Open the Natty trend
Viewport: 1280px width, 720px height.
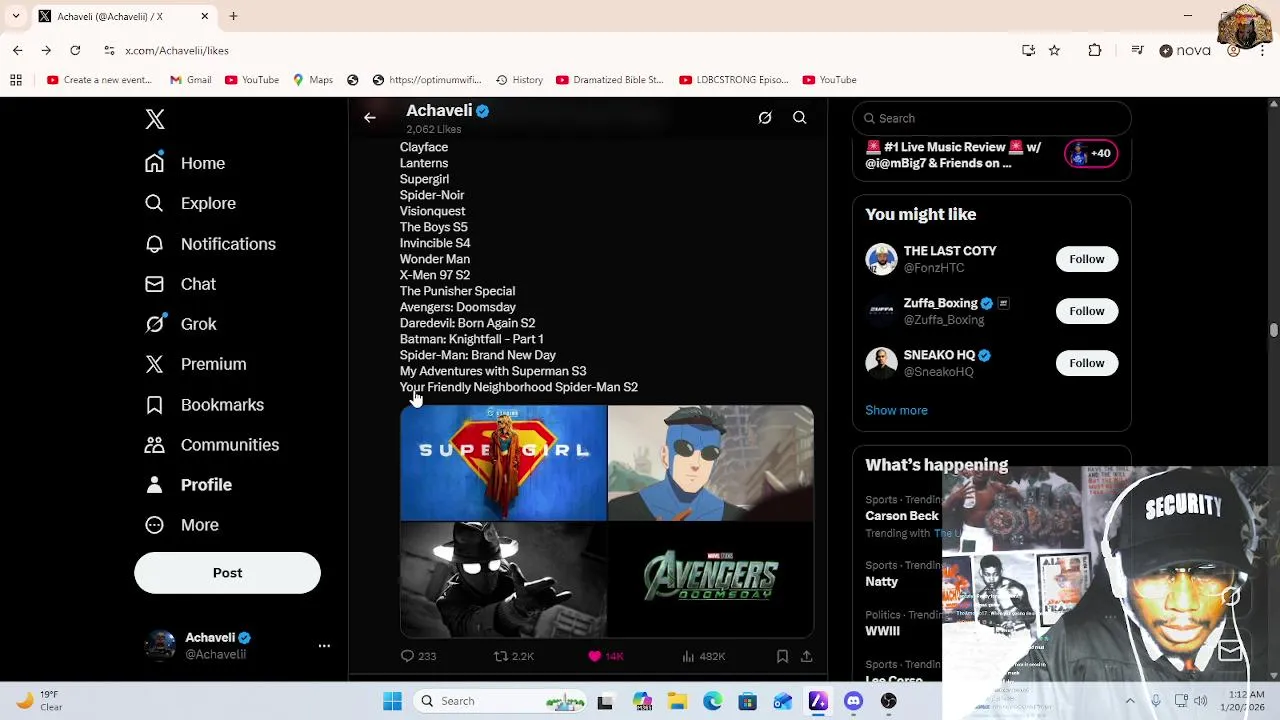(x=882, y=581)
